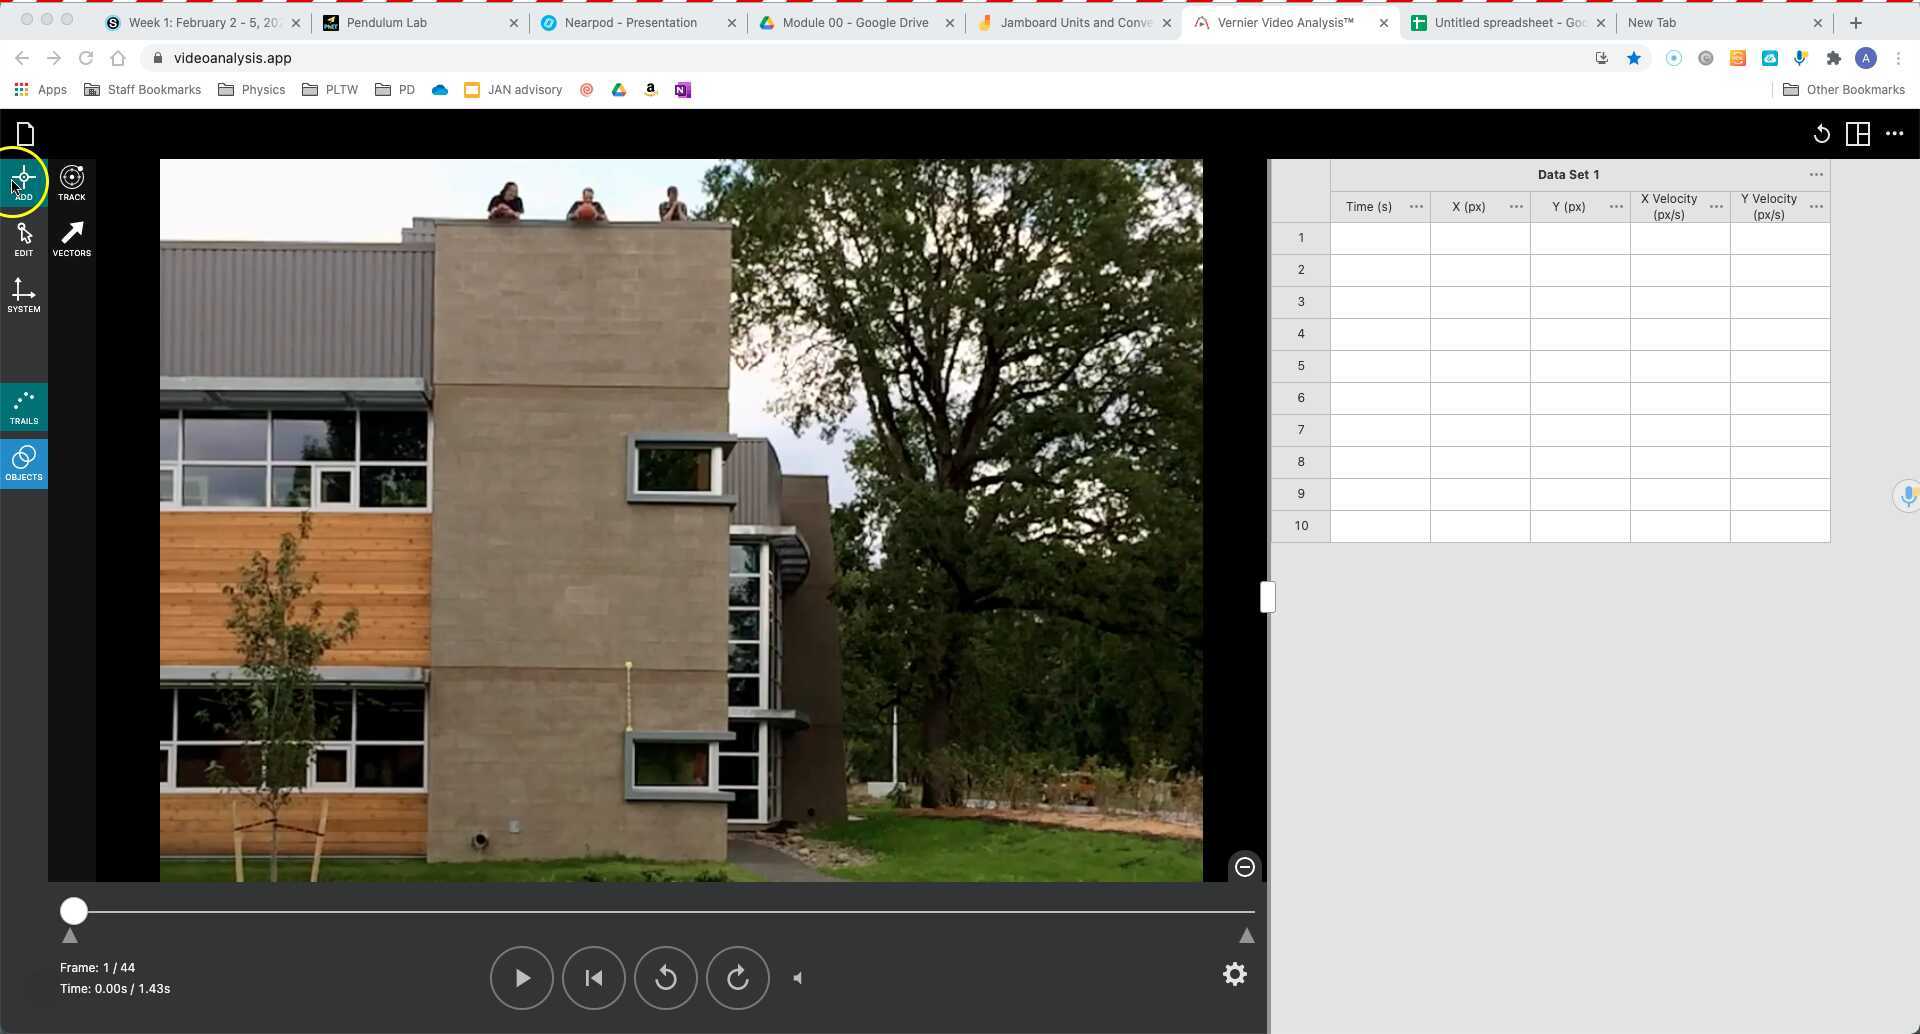The width and height of the screenshot is (1920, 1034).
Task: Switch to the Pendulum Lab tab
Action: [x=387, y=22]
